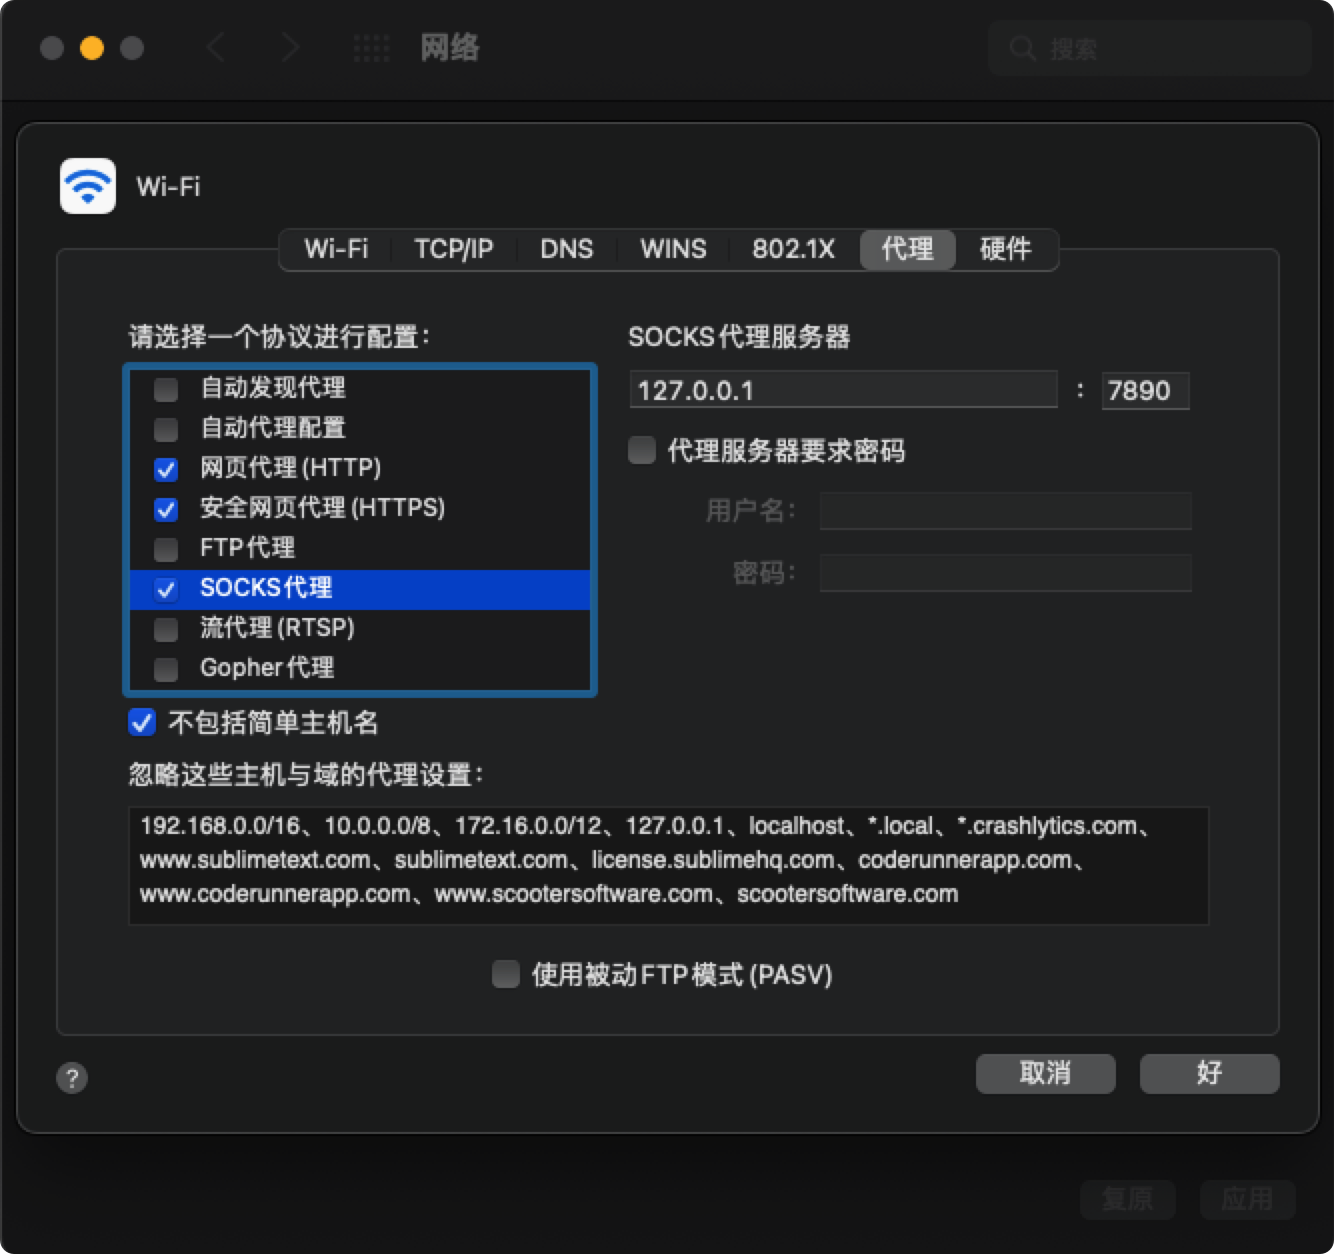Click the grid icon in the title bar

(371, 47)
